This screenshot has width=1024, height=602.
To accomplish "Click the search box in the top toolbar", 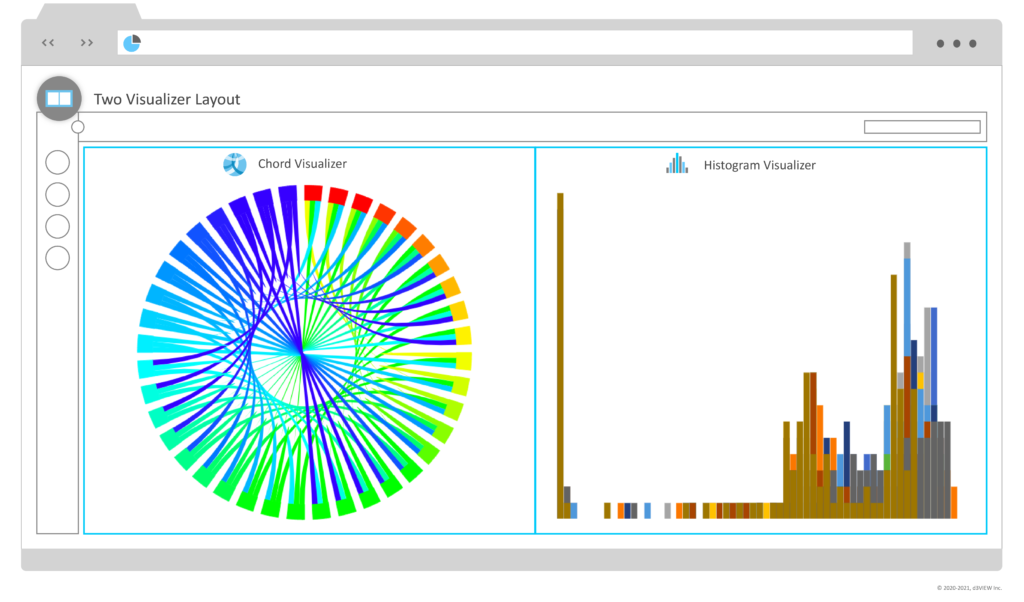I will click(922, 127).
